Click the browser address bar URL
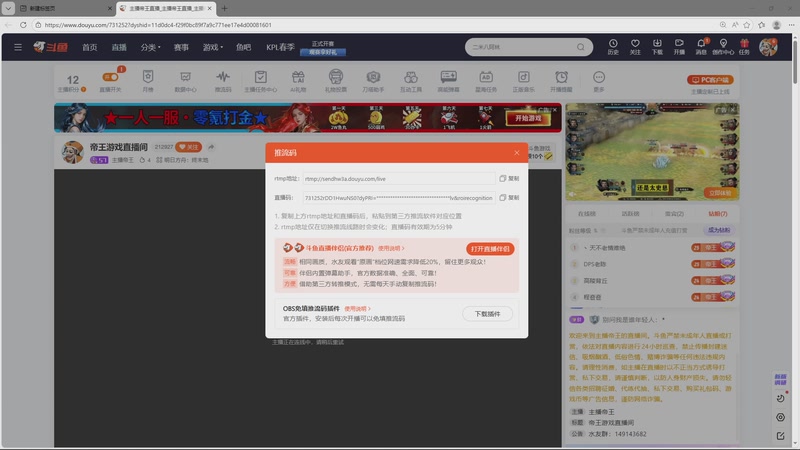The image size is (800, 450). [158, 24]
